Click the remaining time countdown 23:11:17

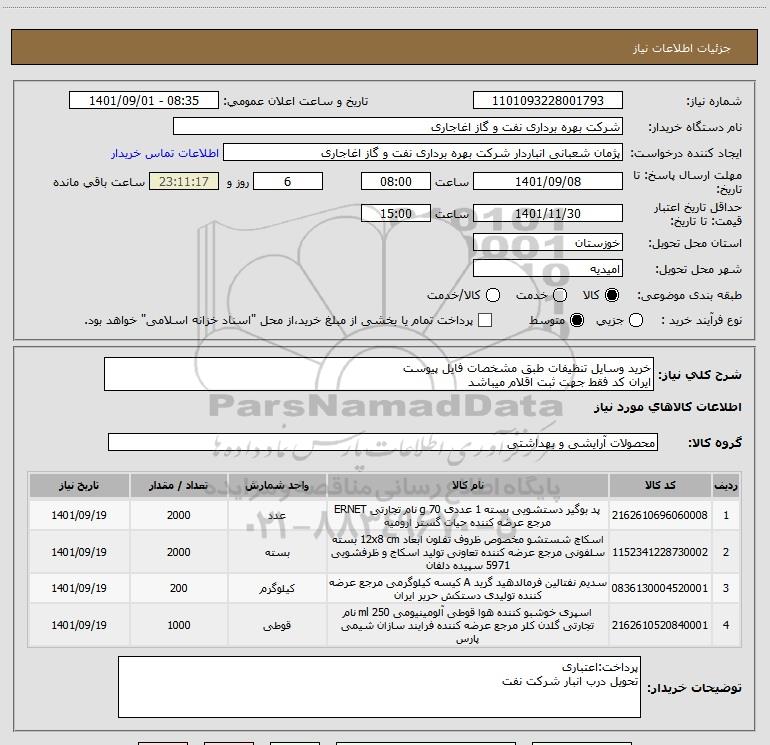point(184,181)
